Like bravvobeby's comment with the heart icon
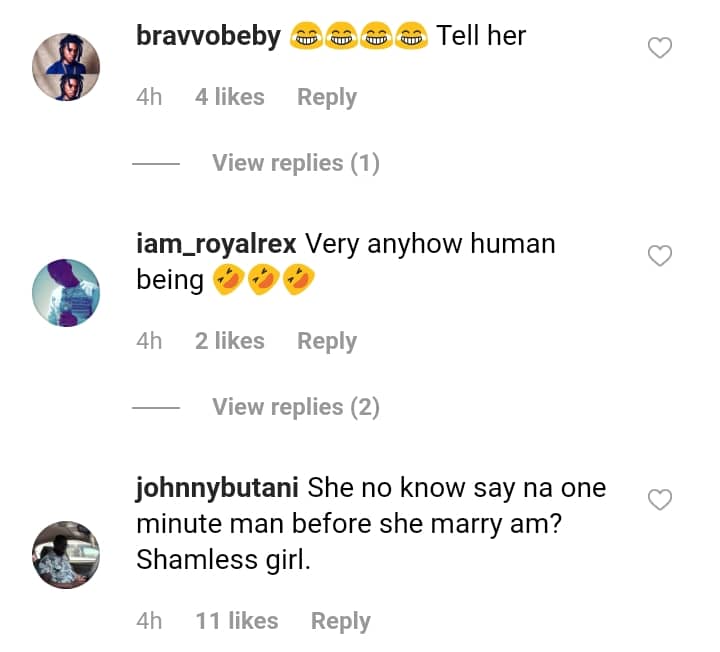The width and height of the screenshot is (720, 652). click(x=660, y=48)
